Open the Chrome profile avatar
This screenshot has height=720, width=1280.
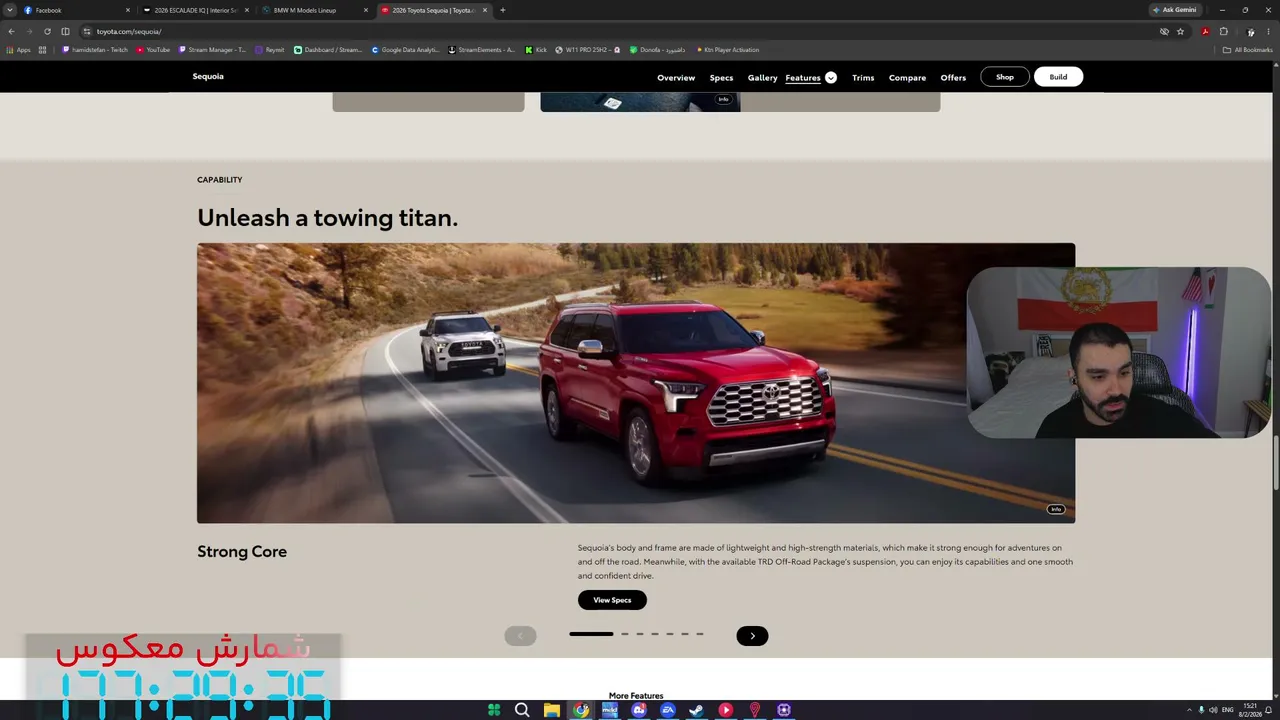1250,31
